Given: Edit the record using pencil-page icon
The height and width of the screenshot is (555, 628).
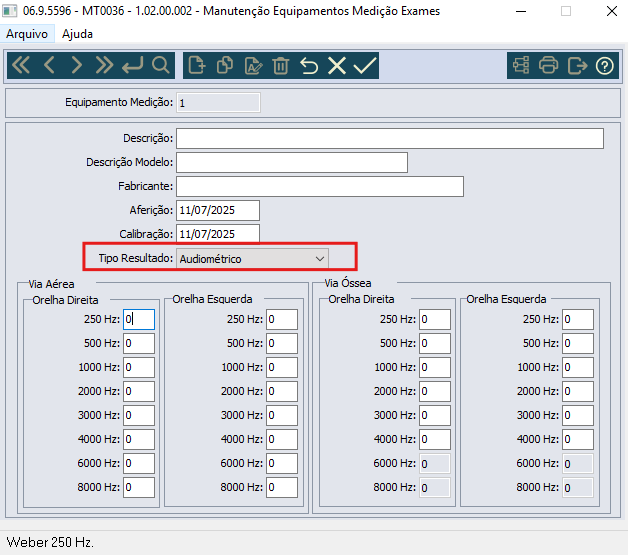Looking at the screenshot, I should tap(253, 65).
